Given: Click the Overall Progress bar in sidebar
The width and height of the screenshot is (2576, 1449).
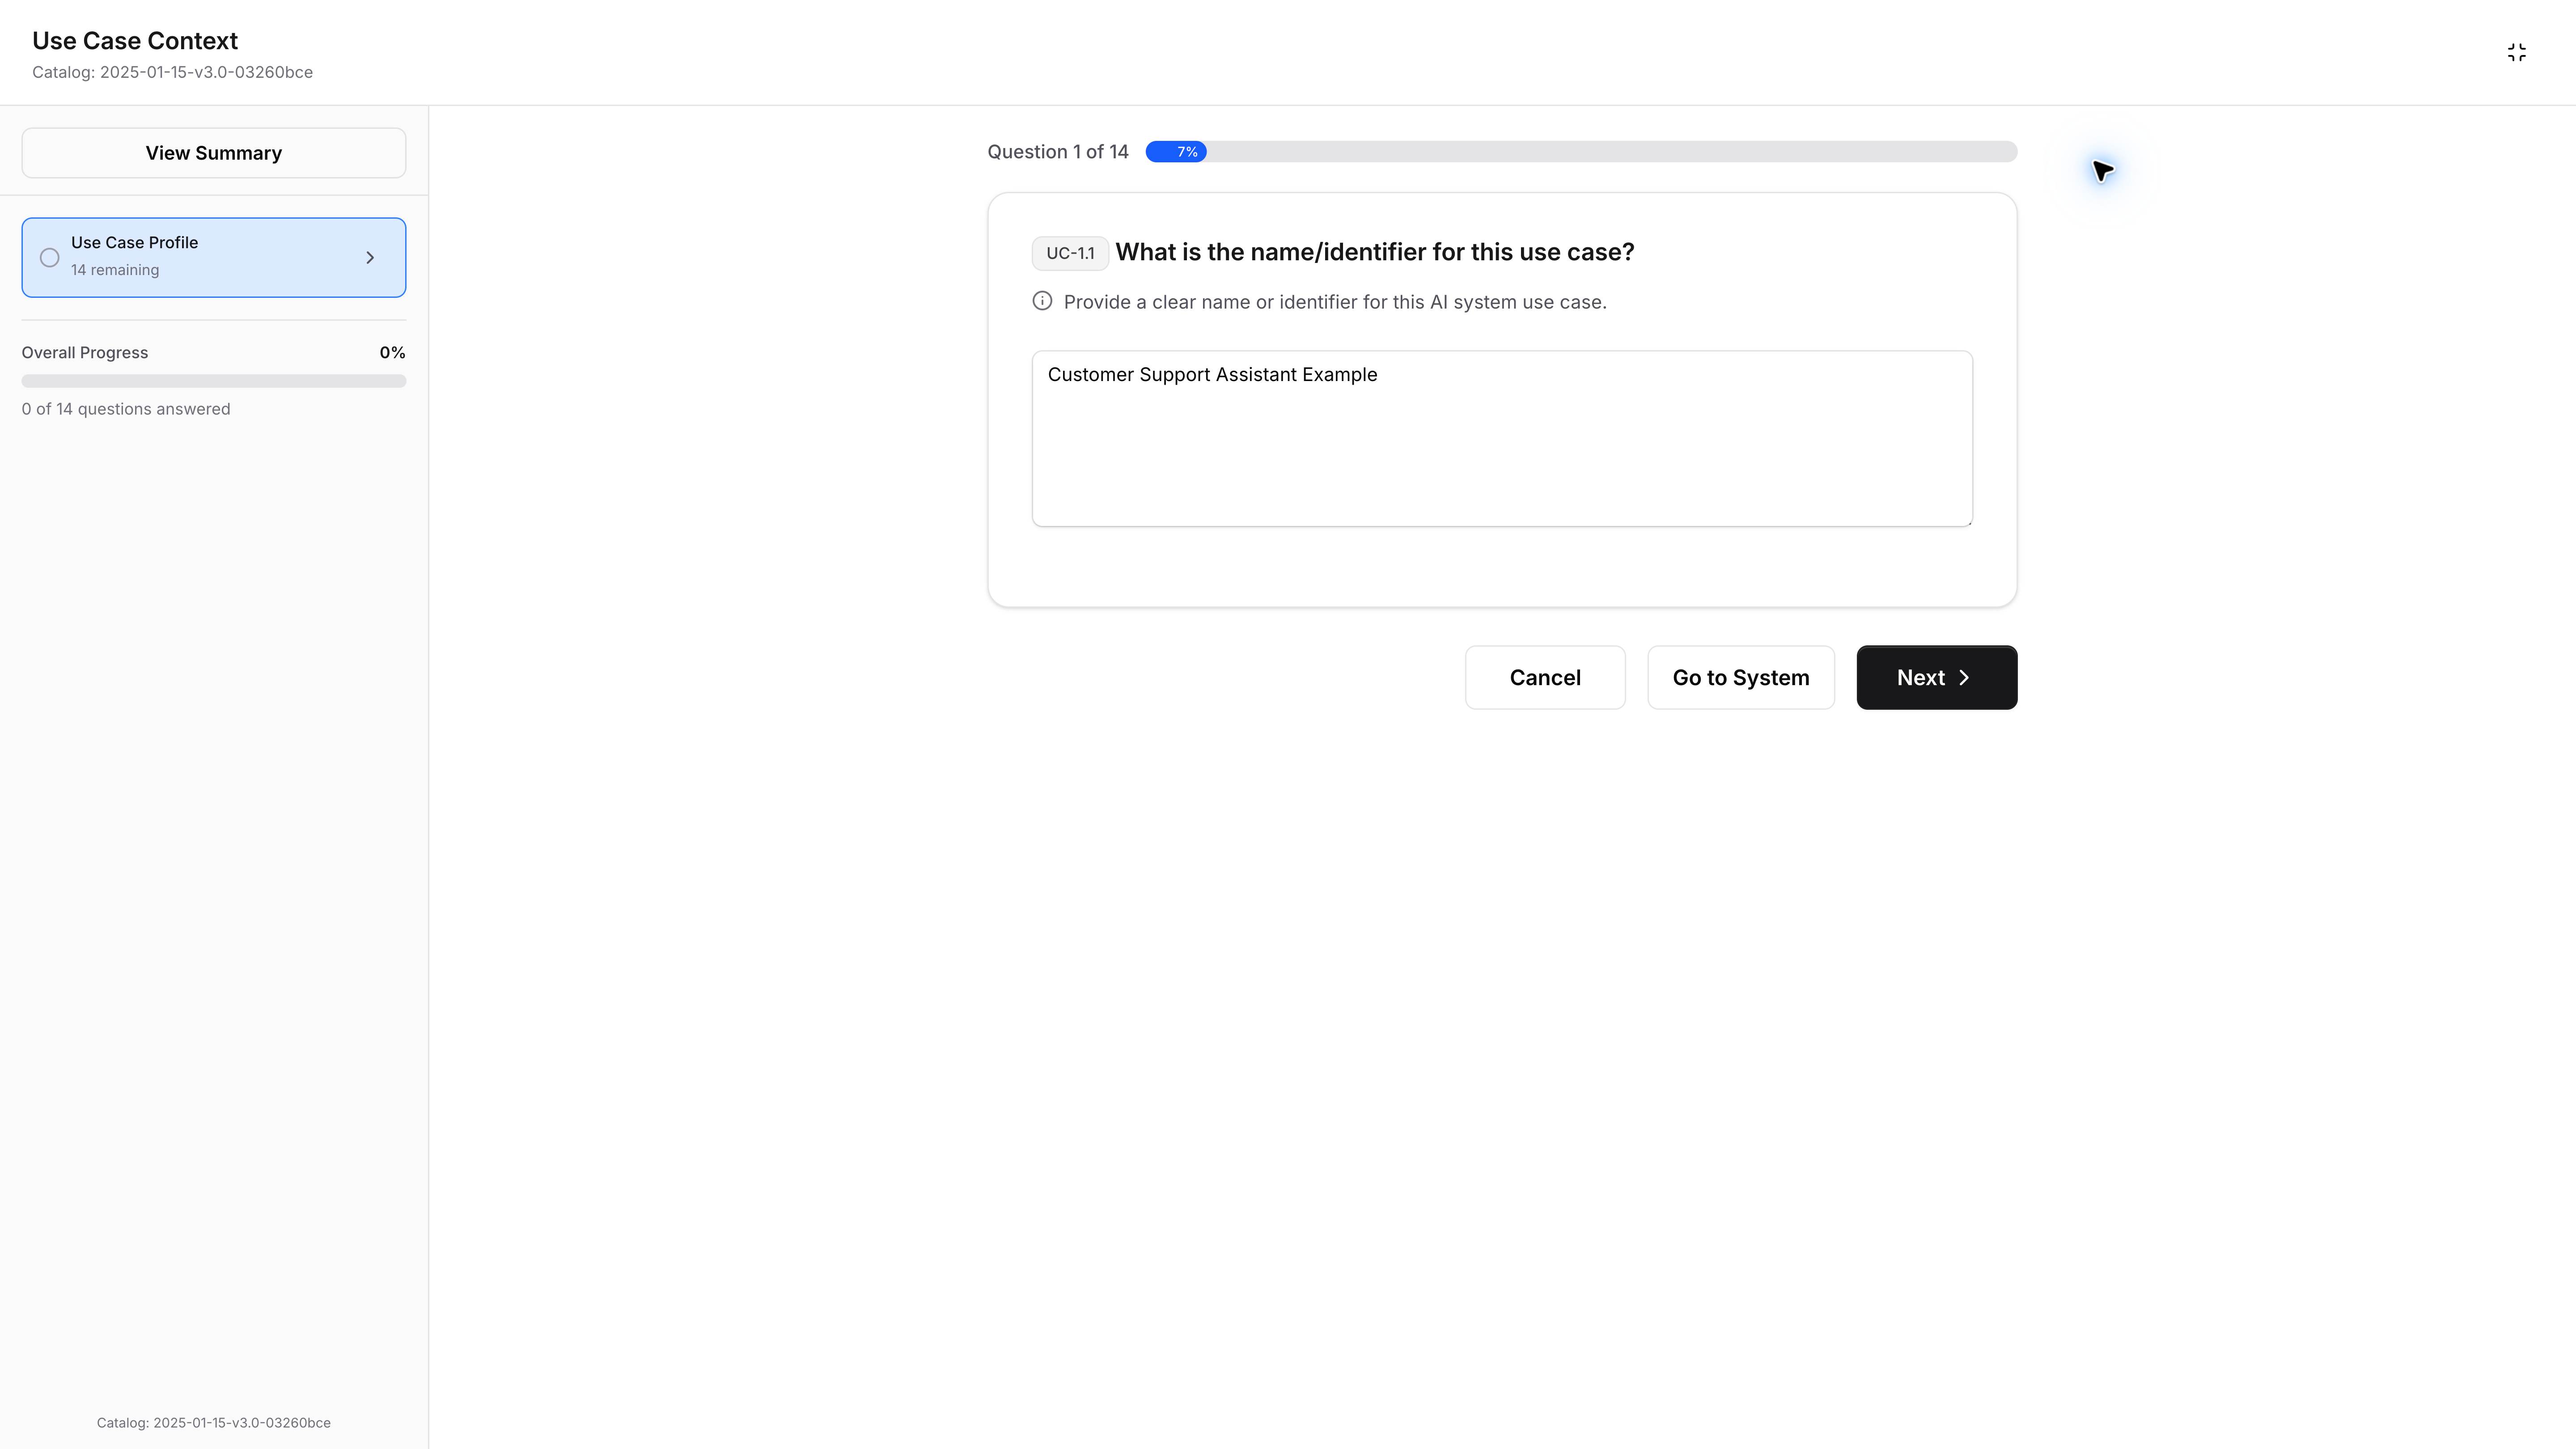Looking at the screenshot, I should click(214, 381).
